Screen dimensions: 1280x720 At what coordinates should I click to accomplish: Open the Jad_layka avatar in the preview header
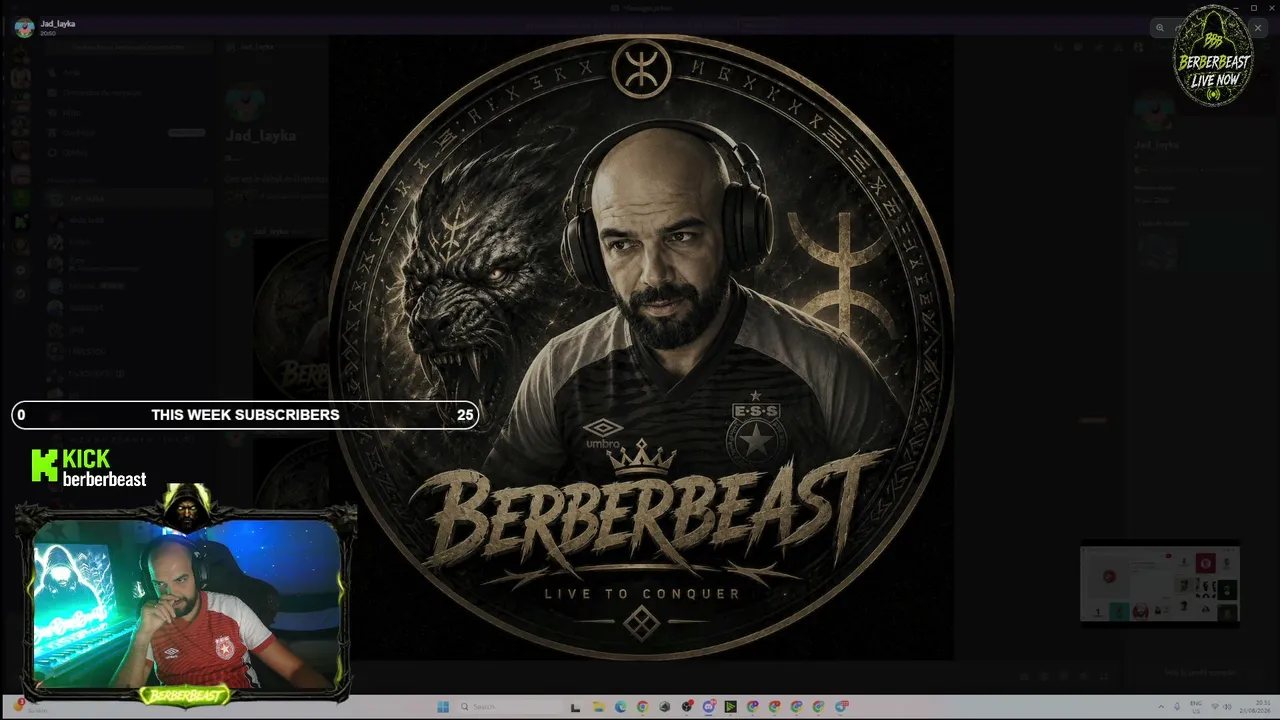24,27
